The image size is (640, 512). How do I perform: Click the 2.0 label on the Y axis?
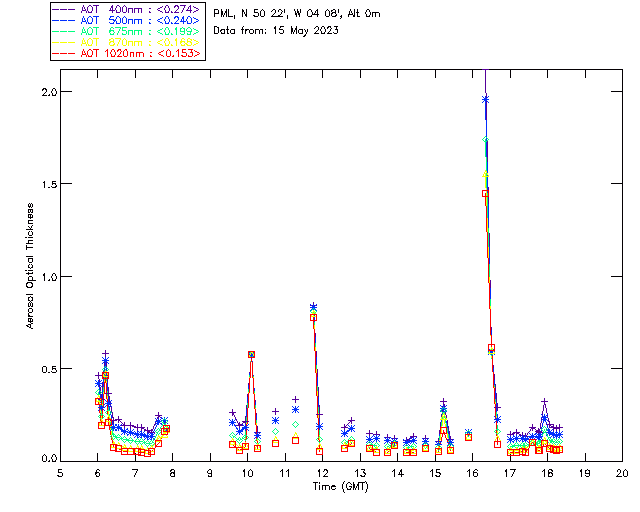(x=48, y=91)
